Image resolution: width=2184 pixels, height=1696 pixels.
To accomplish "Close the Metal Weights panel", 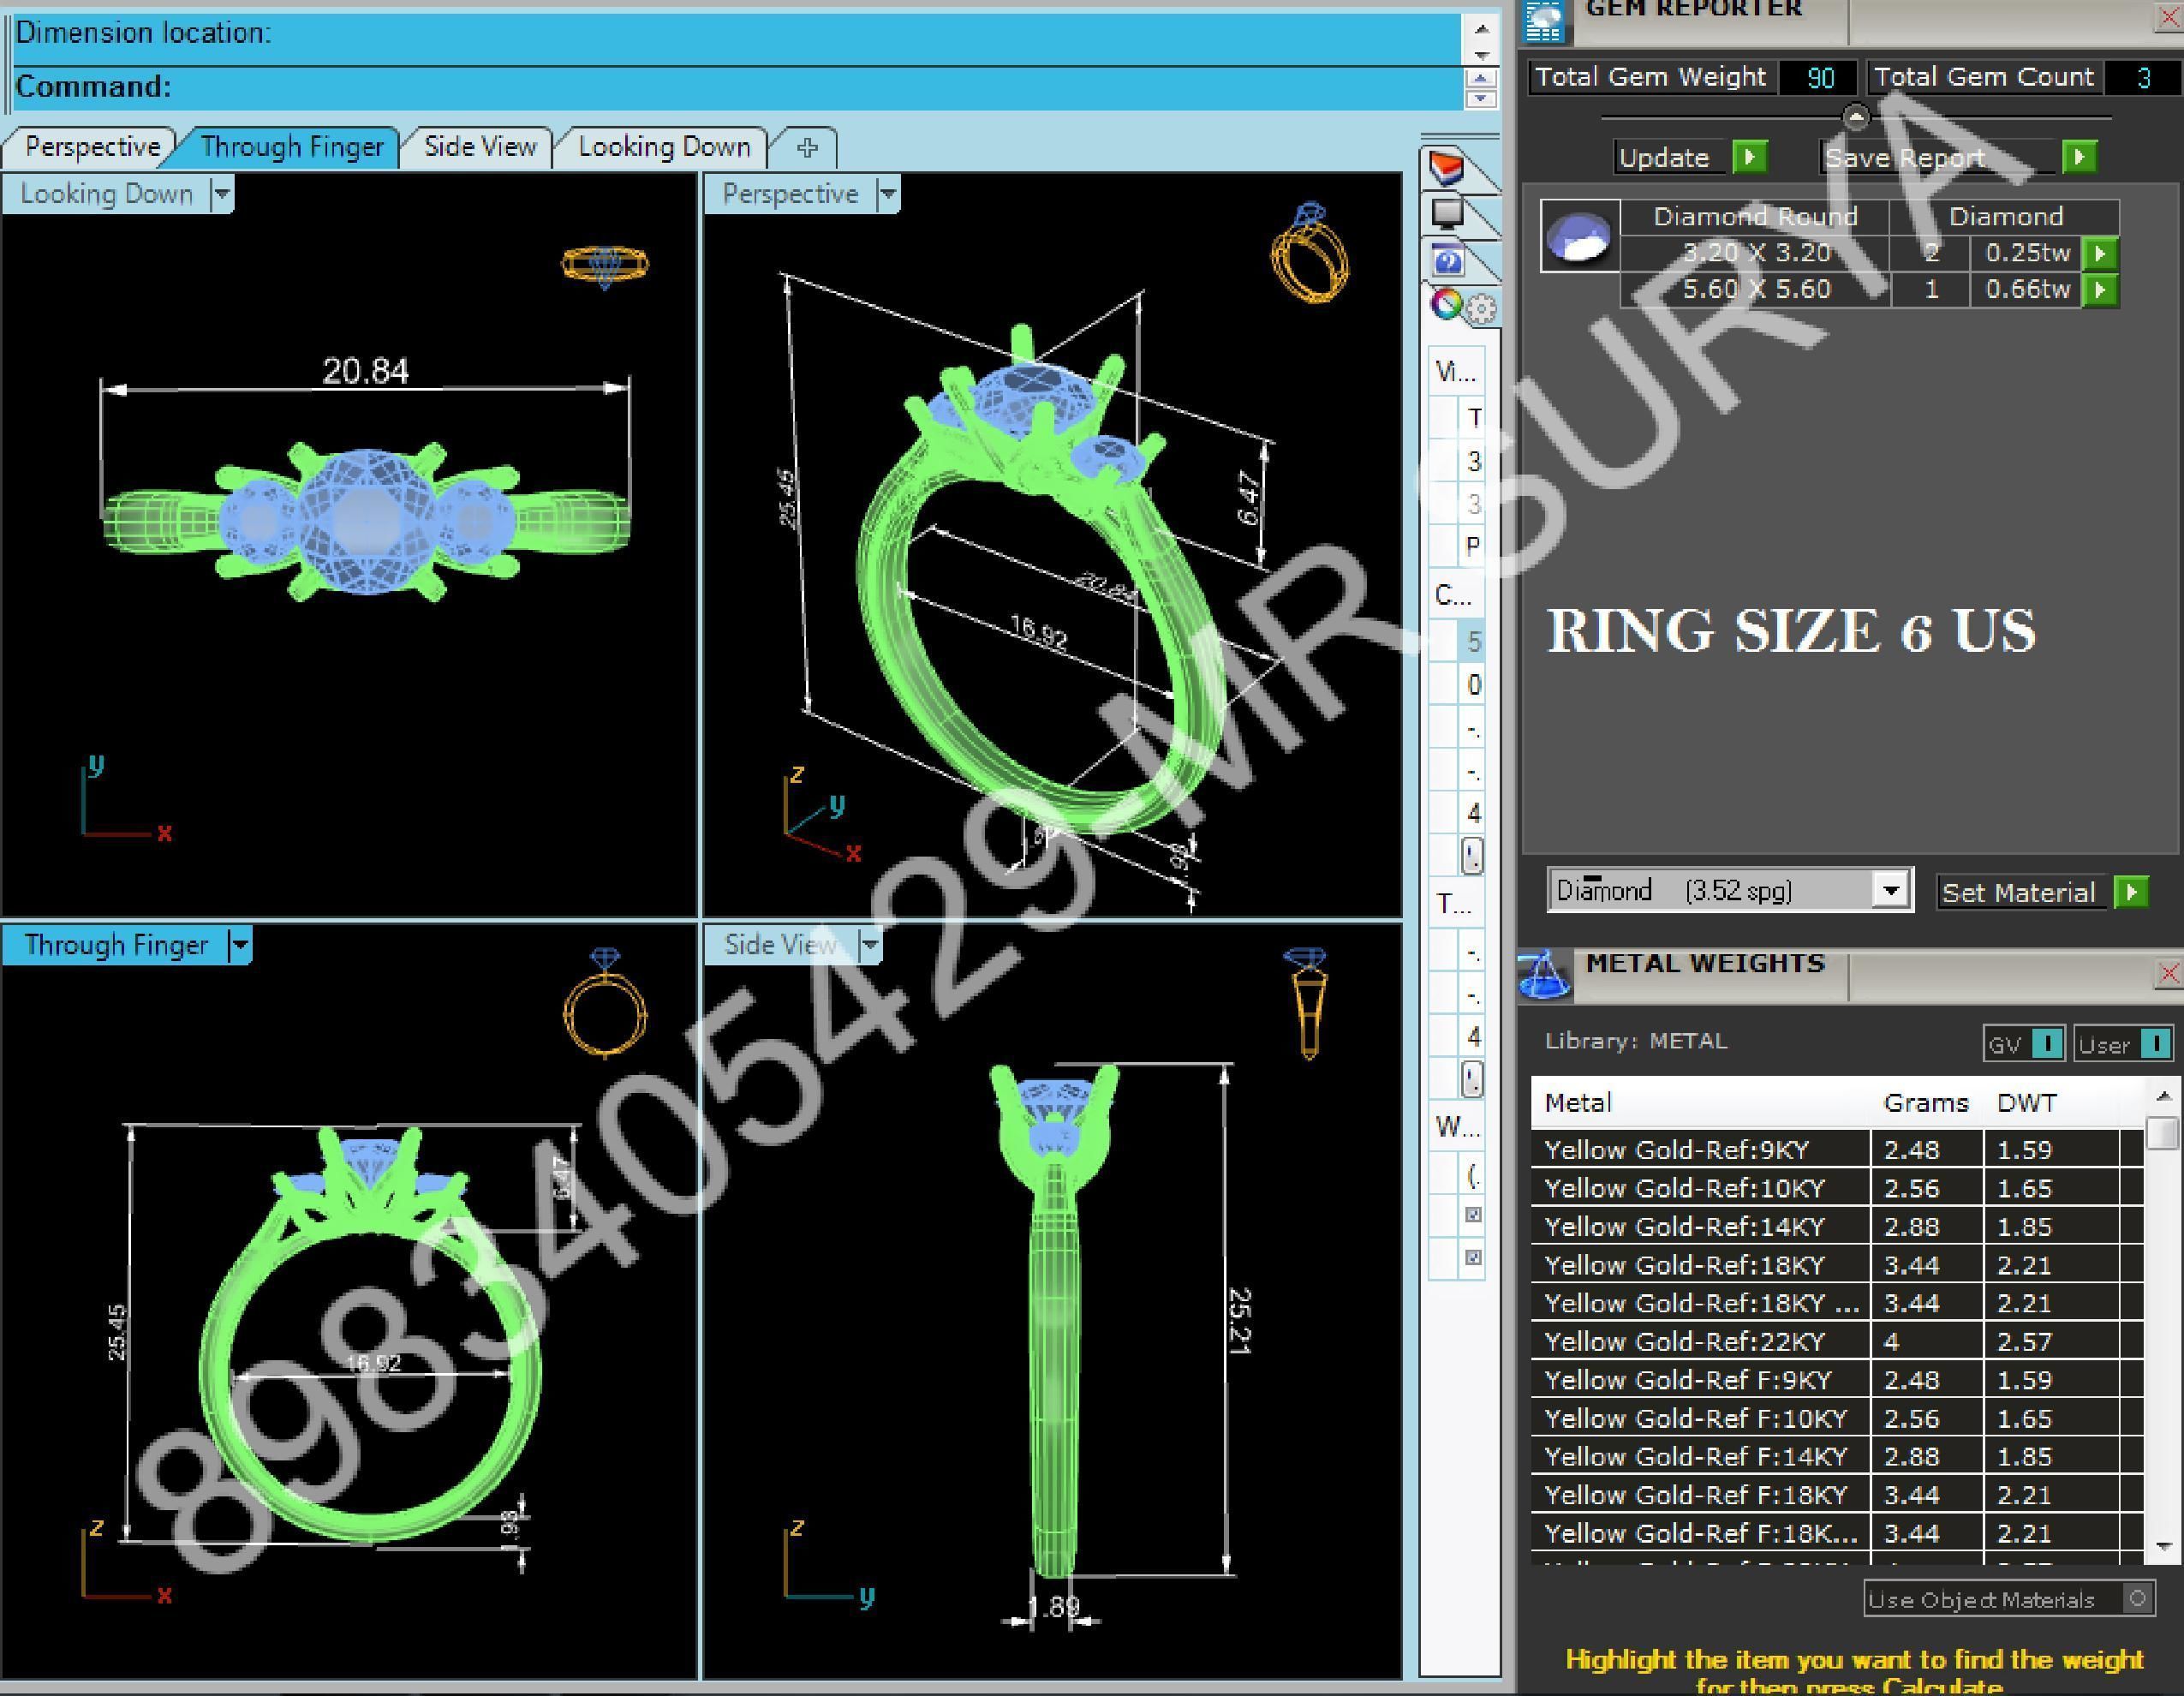I will (x=2169, y=973).
